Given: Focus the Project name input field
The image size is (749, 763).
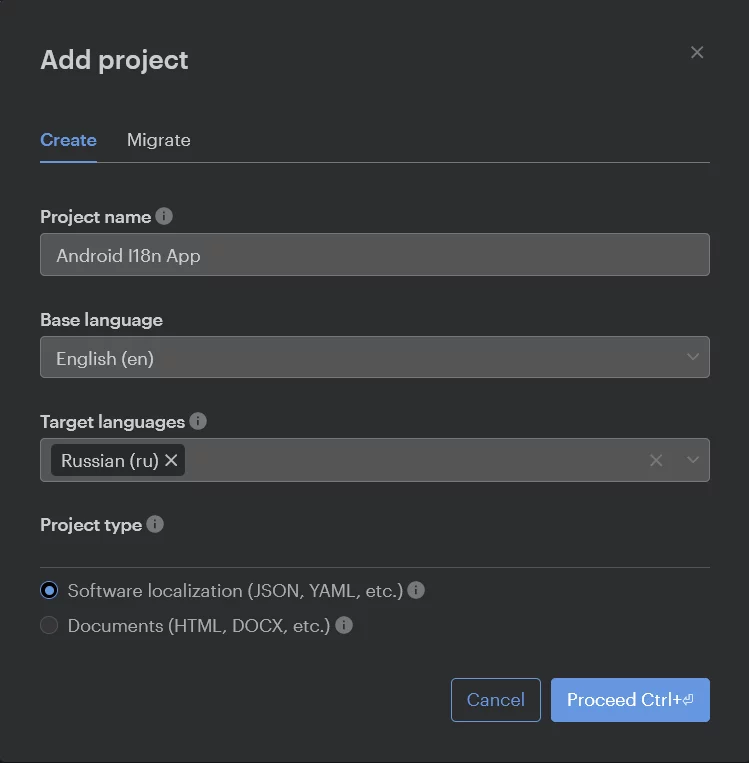Looking at the screenshot, I should [375, 254].
